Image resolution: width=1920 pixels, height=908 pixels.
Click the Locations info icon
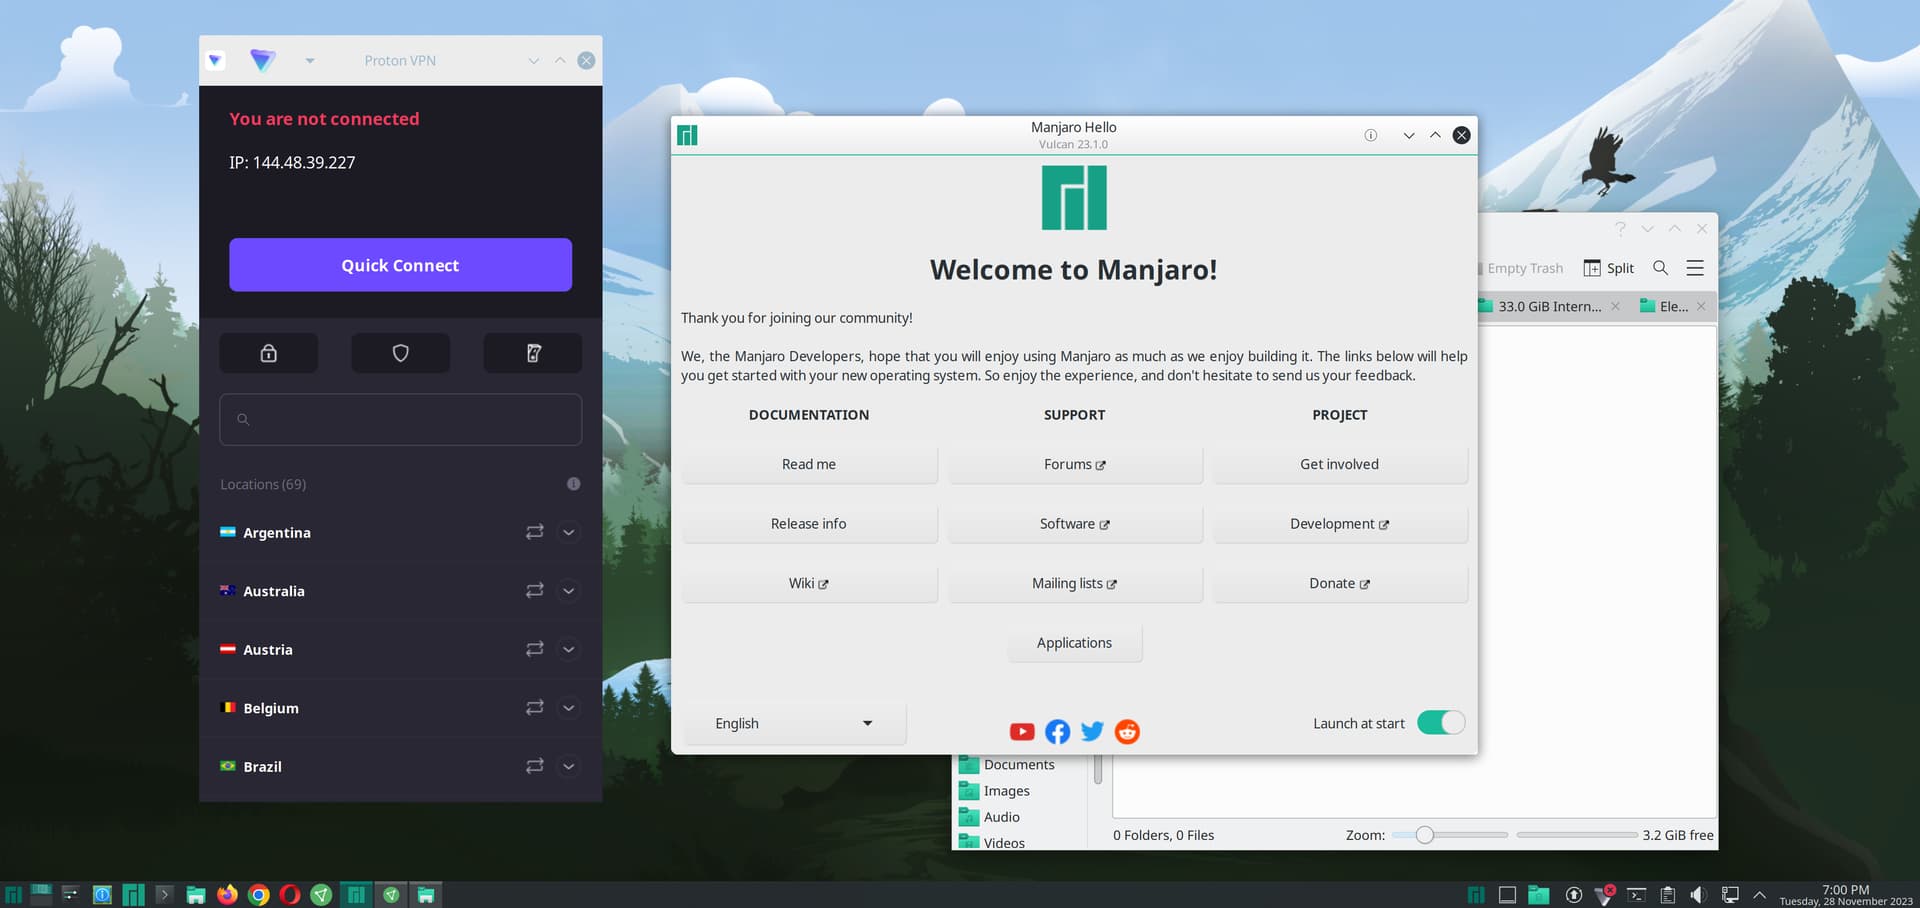pos(573,484)
